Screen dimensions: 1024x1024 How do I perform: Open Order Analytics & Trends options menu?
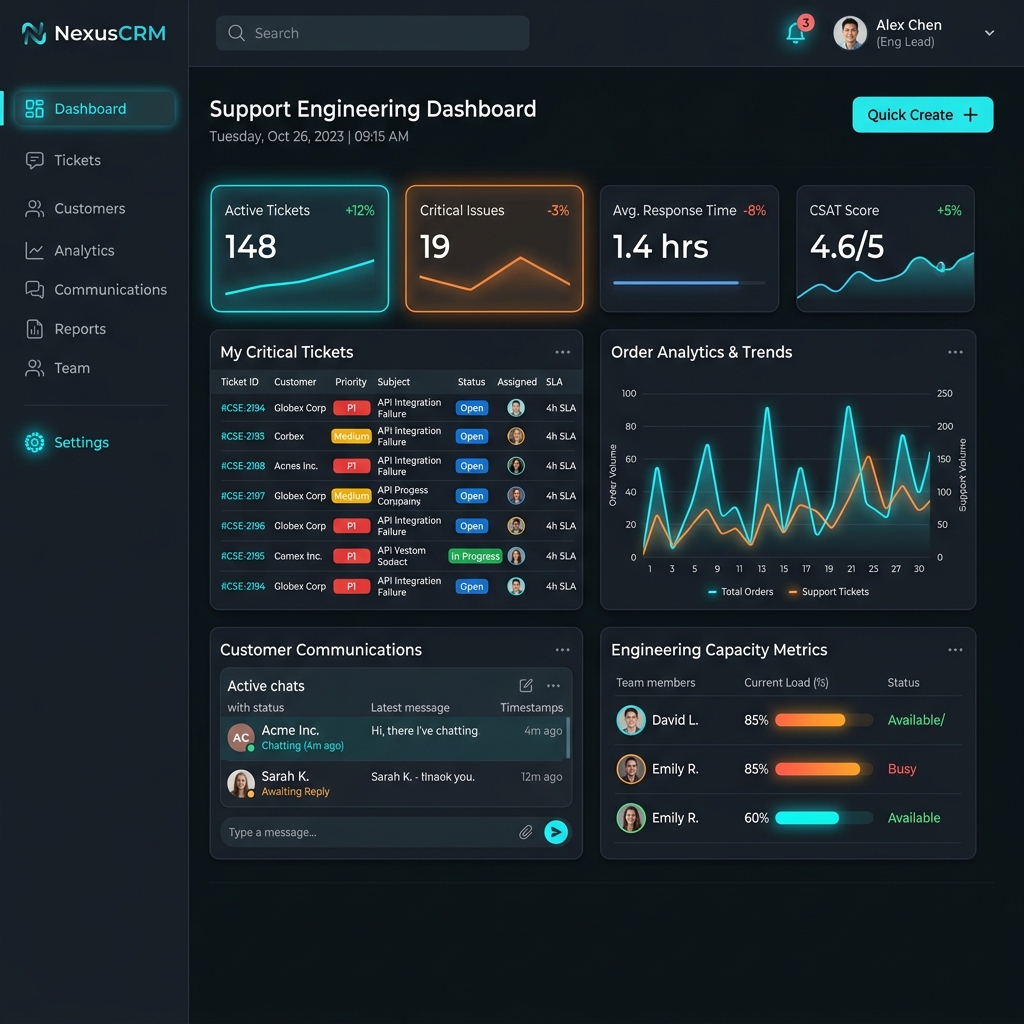(x=955, y=352)
